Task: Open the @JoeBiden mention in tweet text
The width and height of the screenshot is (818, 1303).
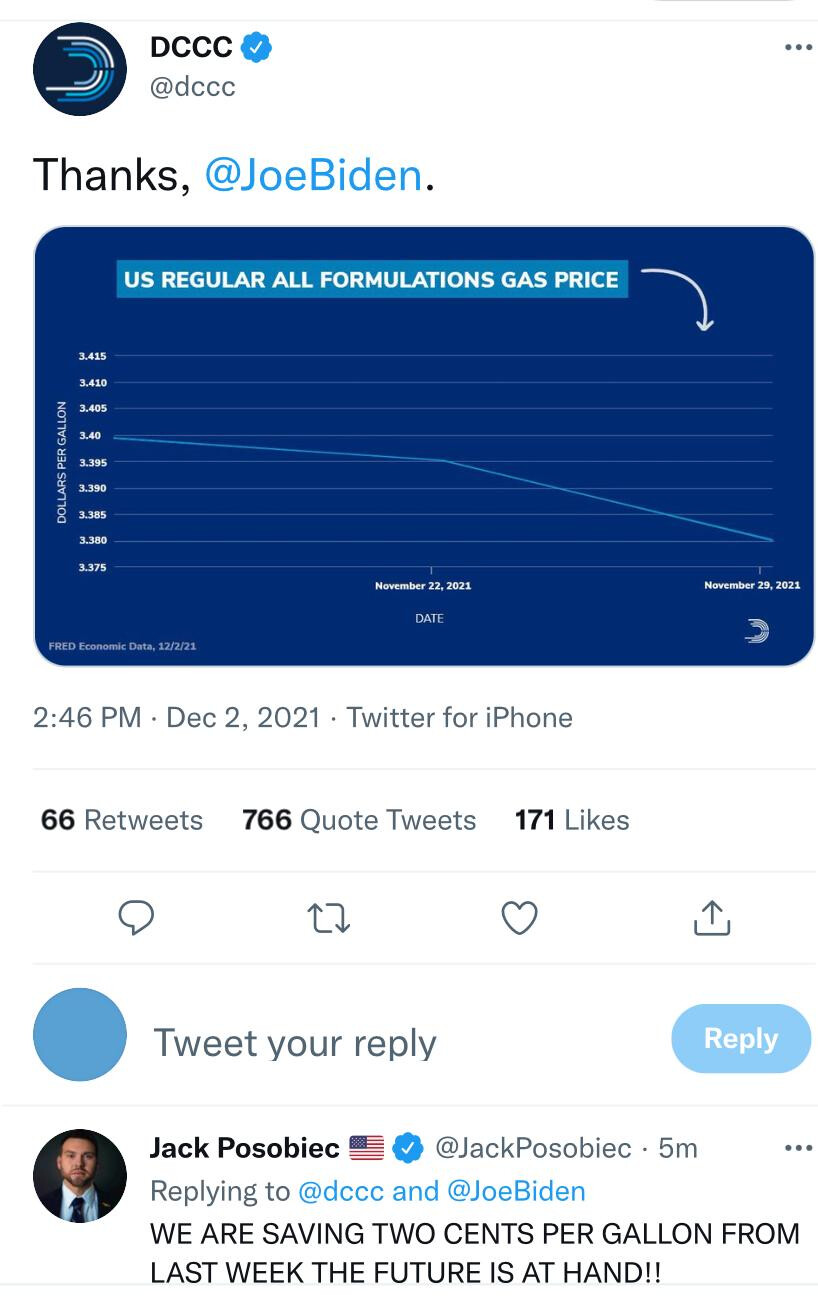Action: coord(313,175)
